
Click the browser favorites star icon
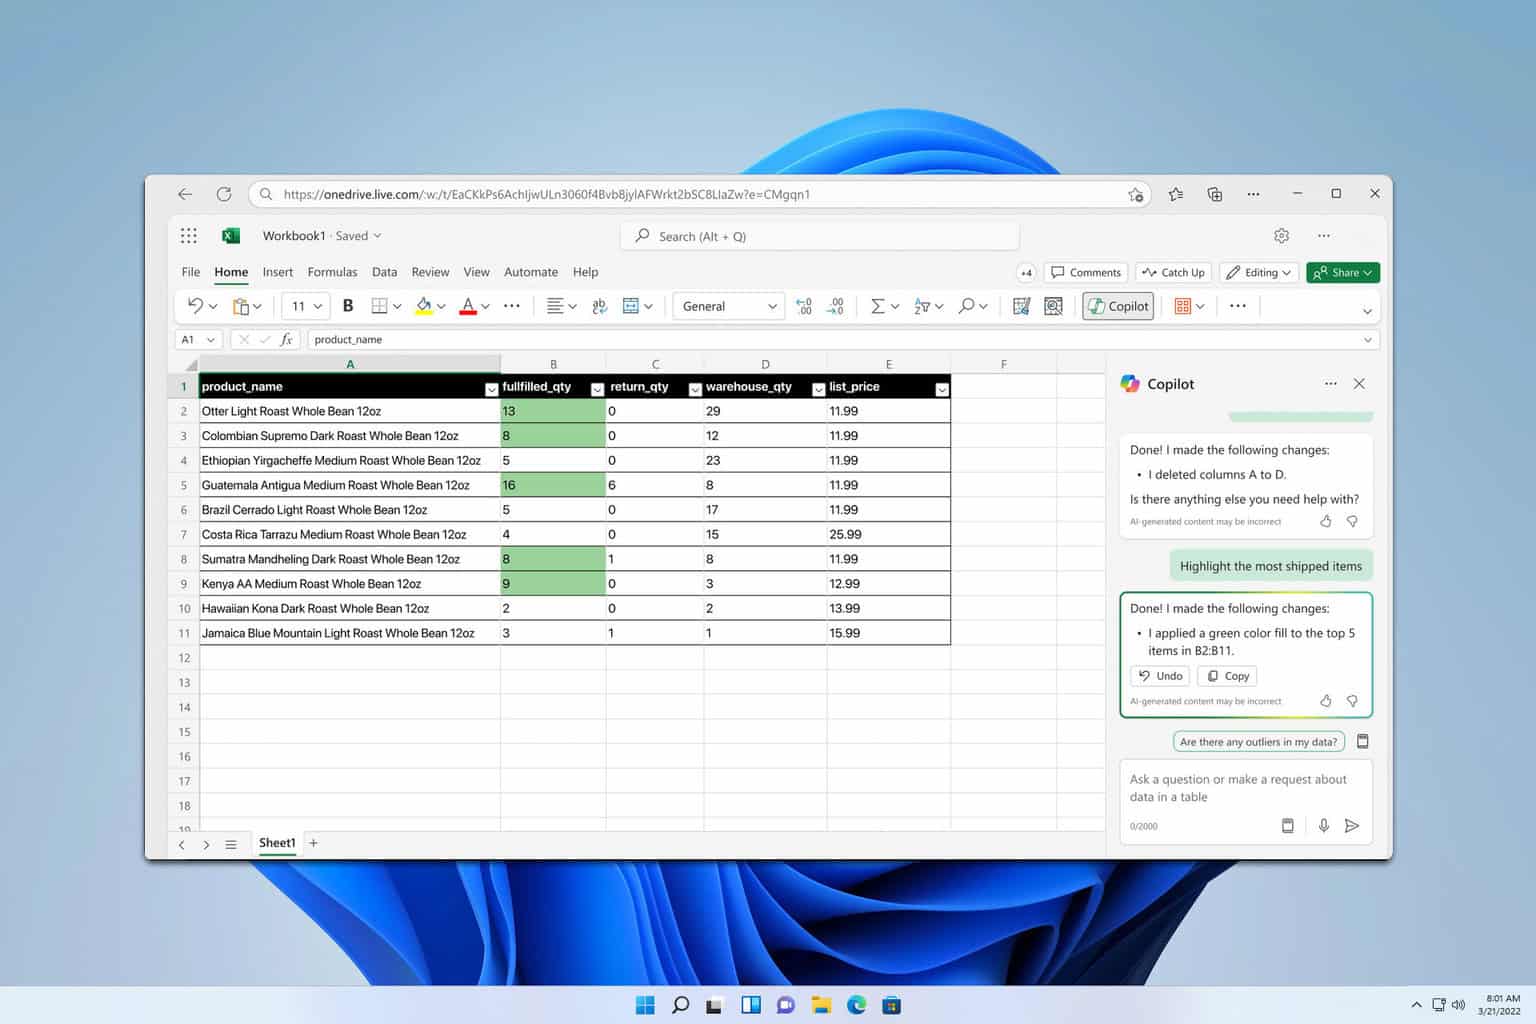click(1176, 194)
